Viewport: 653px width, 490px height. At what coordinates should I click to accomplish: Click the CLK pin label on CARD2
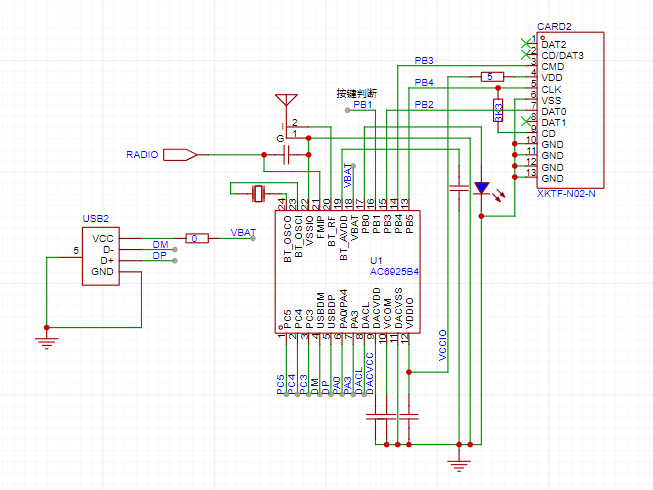(x=551, y=90)
